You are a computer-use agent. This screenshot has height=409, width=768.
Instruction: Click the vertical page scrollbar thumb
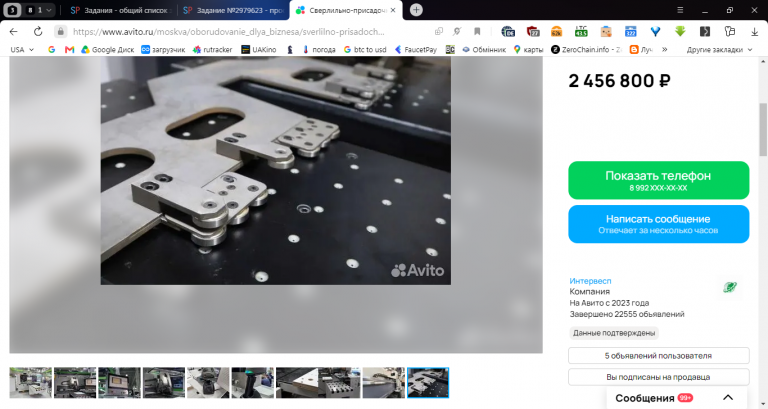pyautogui.click(x=763, y=129)
